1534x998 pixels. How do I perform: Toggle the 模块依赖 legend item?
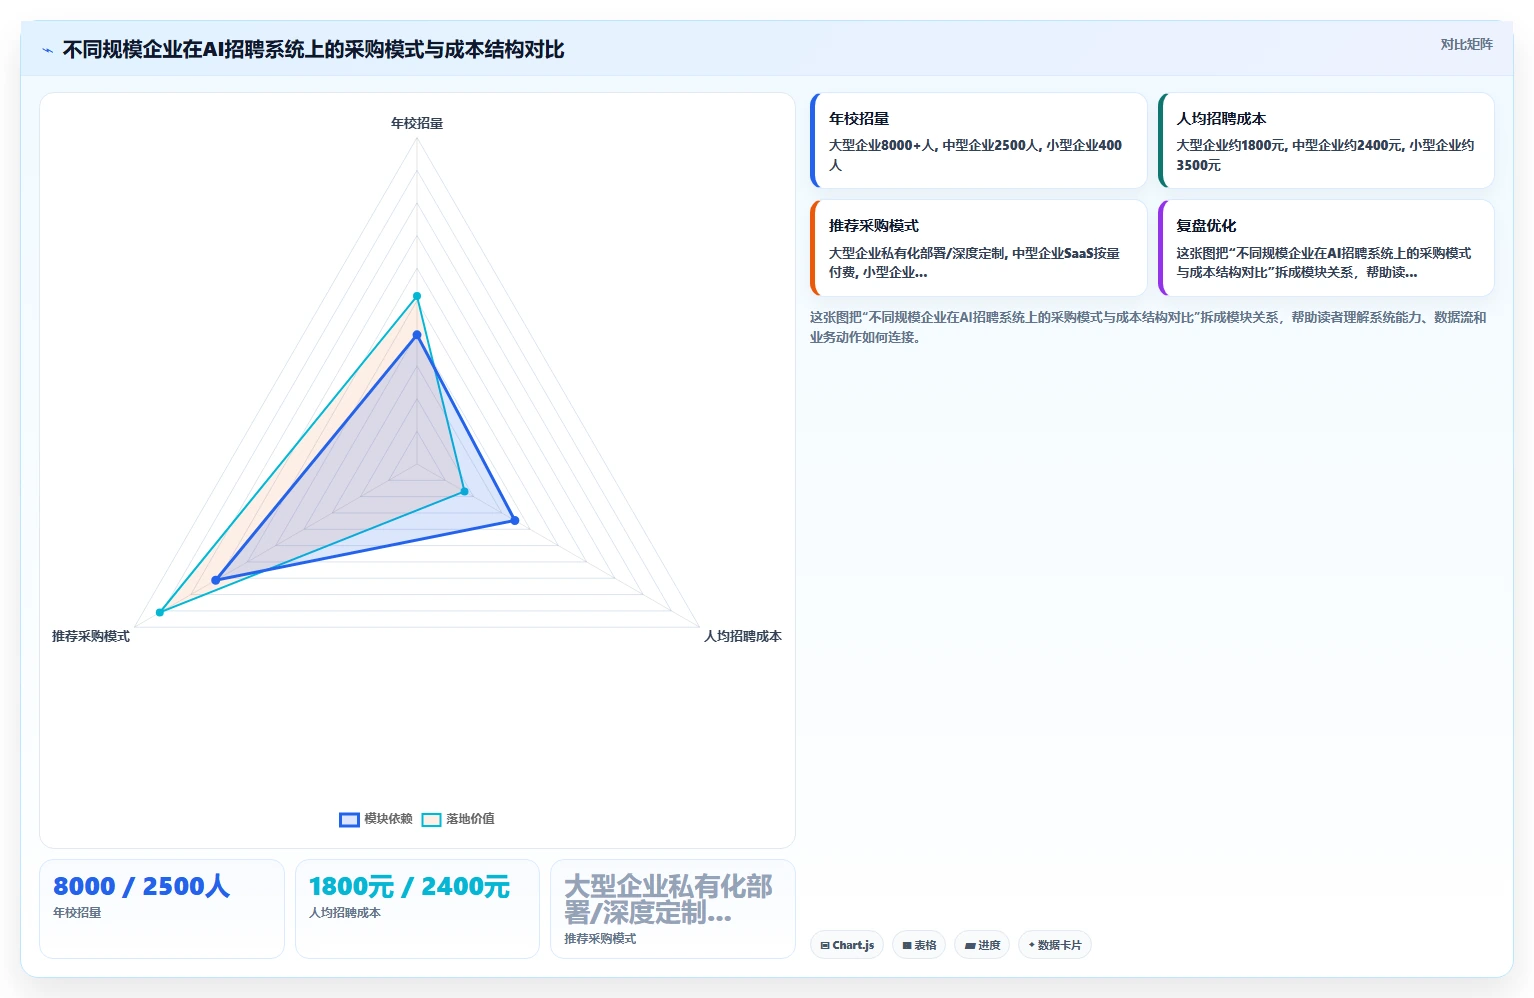(x=376, y=819)
